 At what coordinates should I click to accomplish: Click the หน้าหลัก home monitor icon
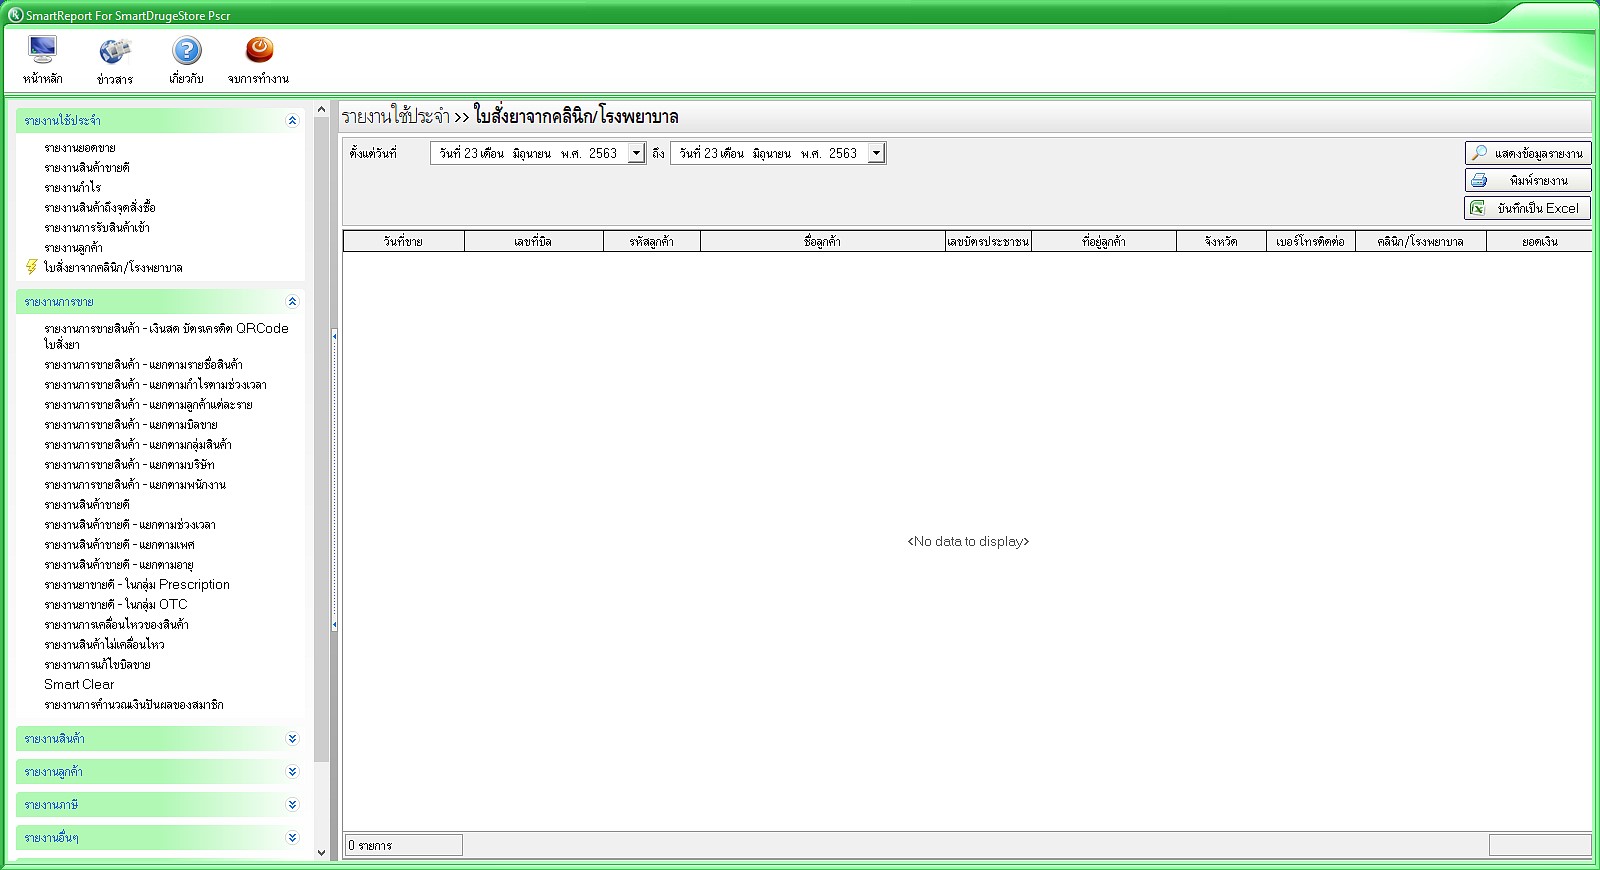[43, 50]
